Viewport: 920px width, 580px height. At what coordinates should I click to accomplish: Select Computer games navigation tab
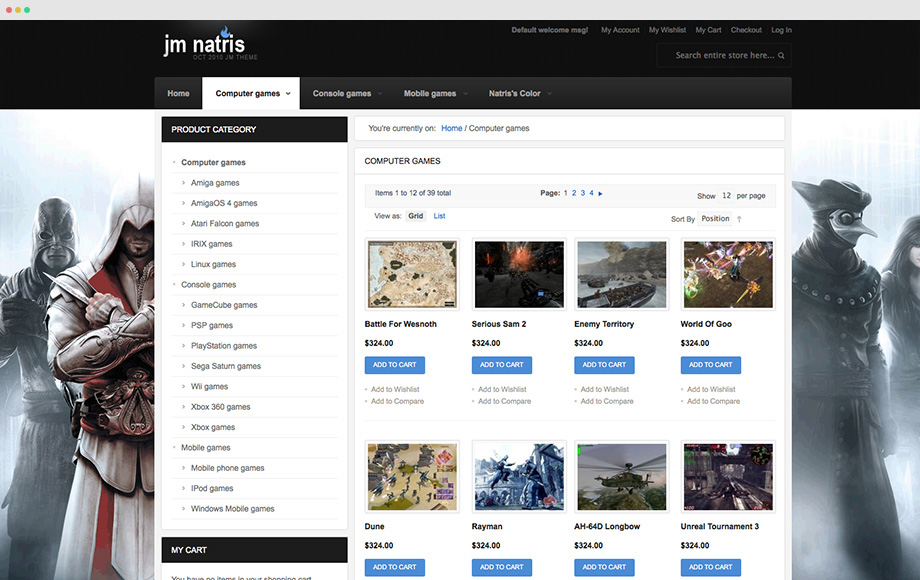[x=251, y=93]
